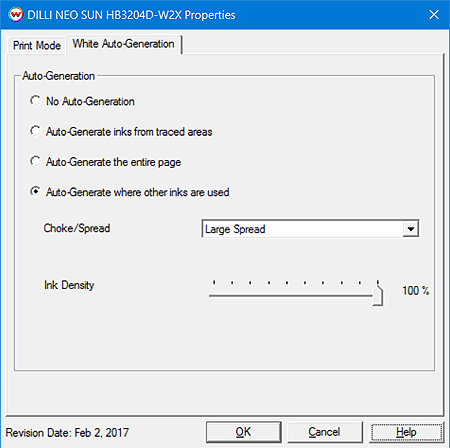Select Auto-Generate inks from traced areas
450x448 pixels.
tap(35, 131)
